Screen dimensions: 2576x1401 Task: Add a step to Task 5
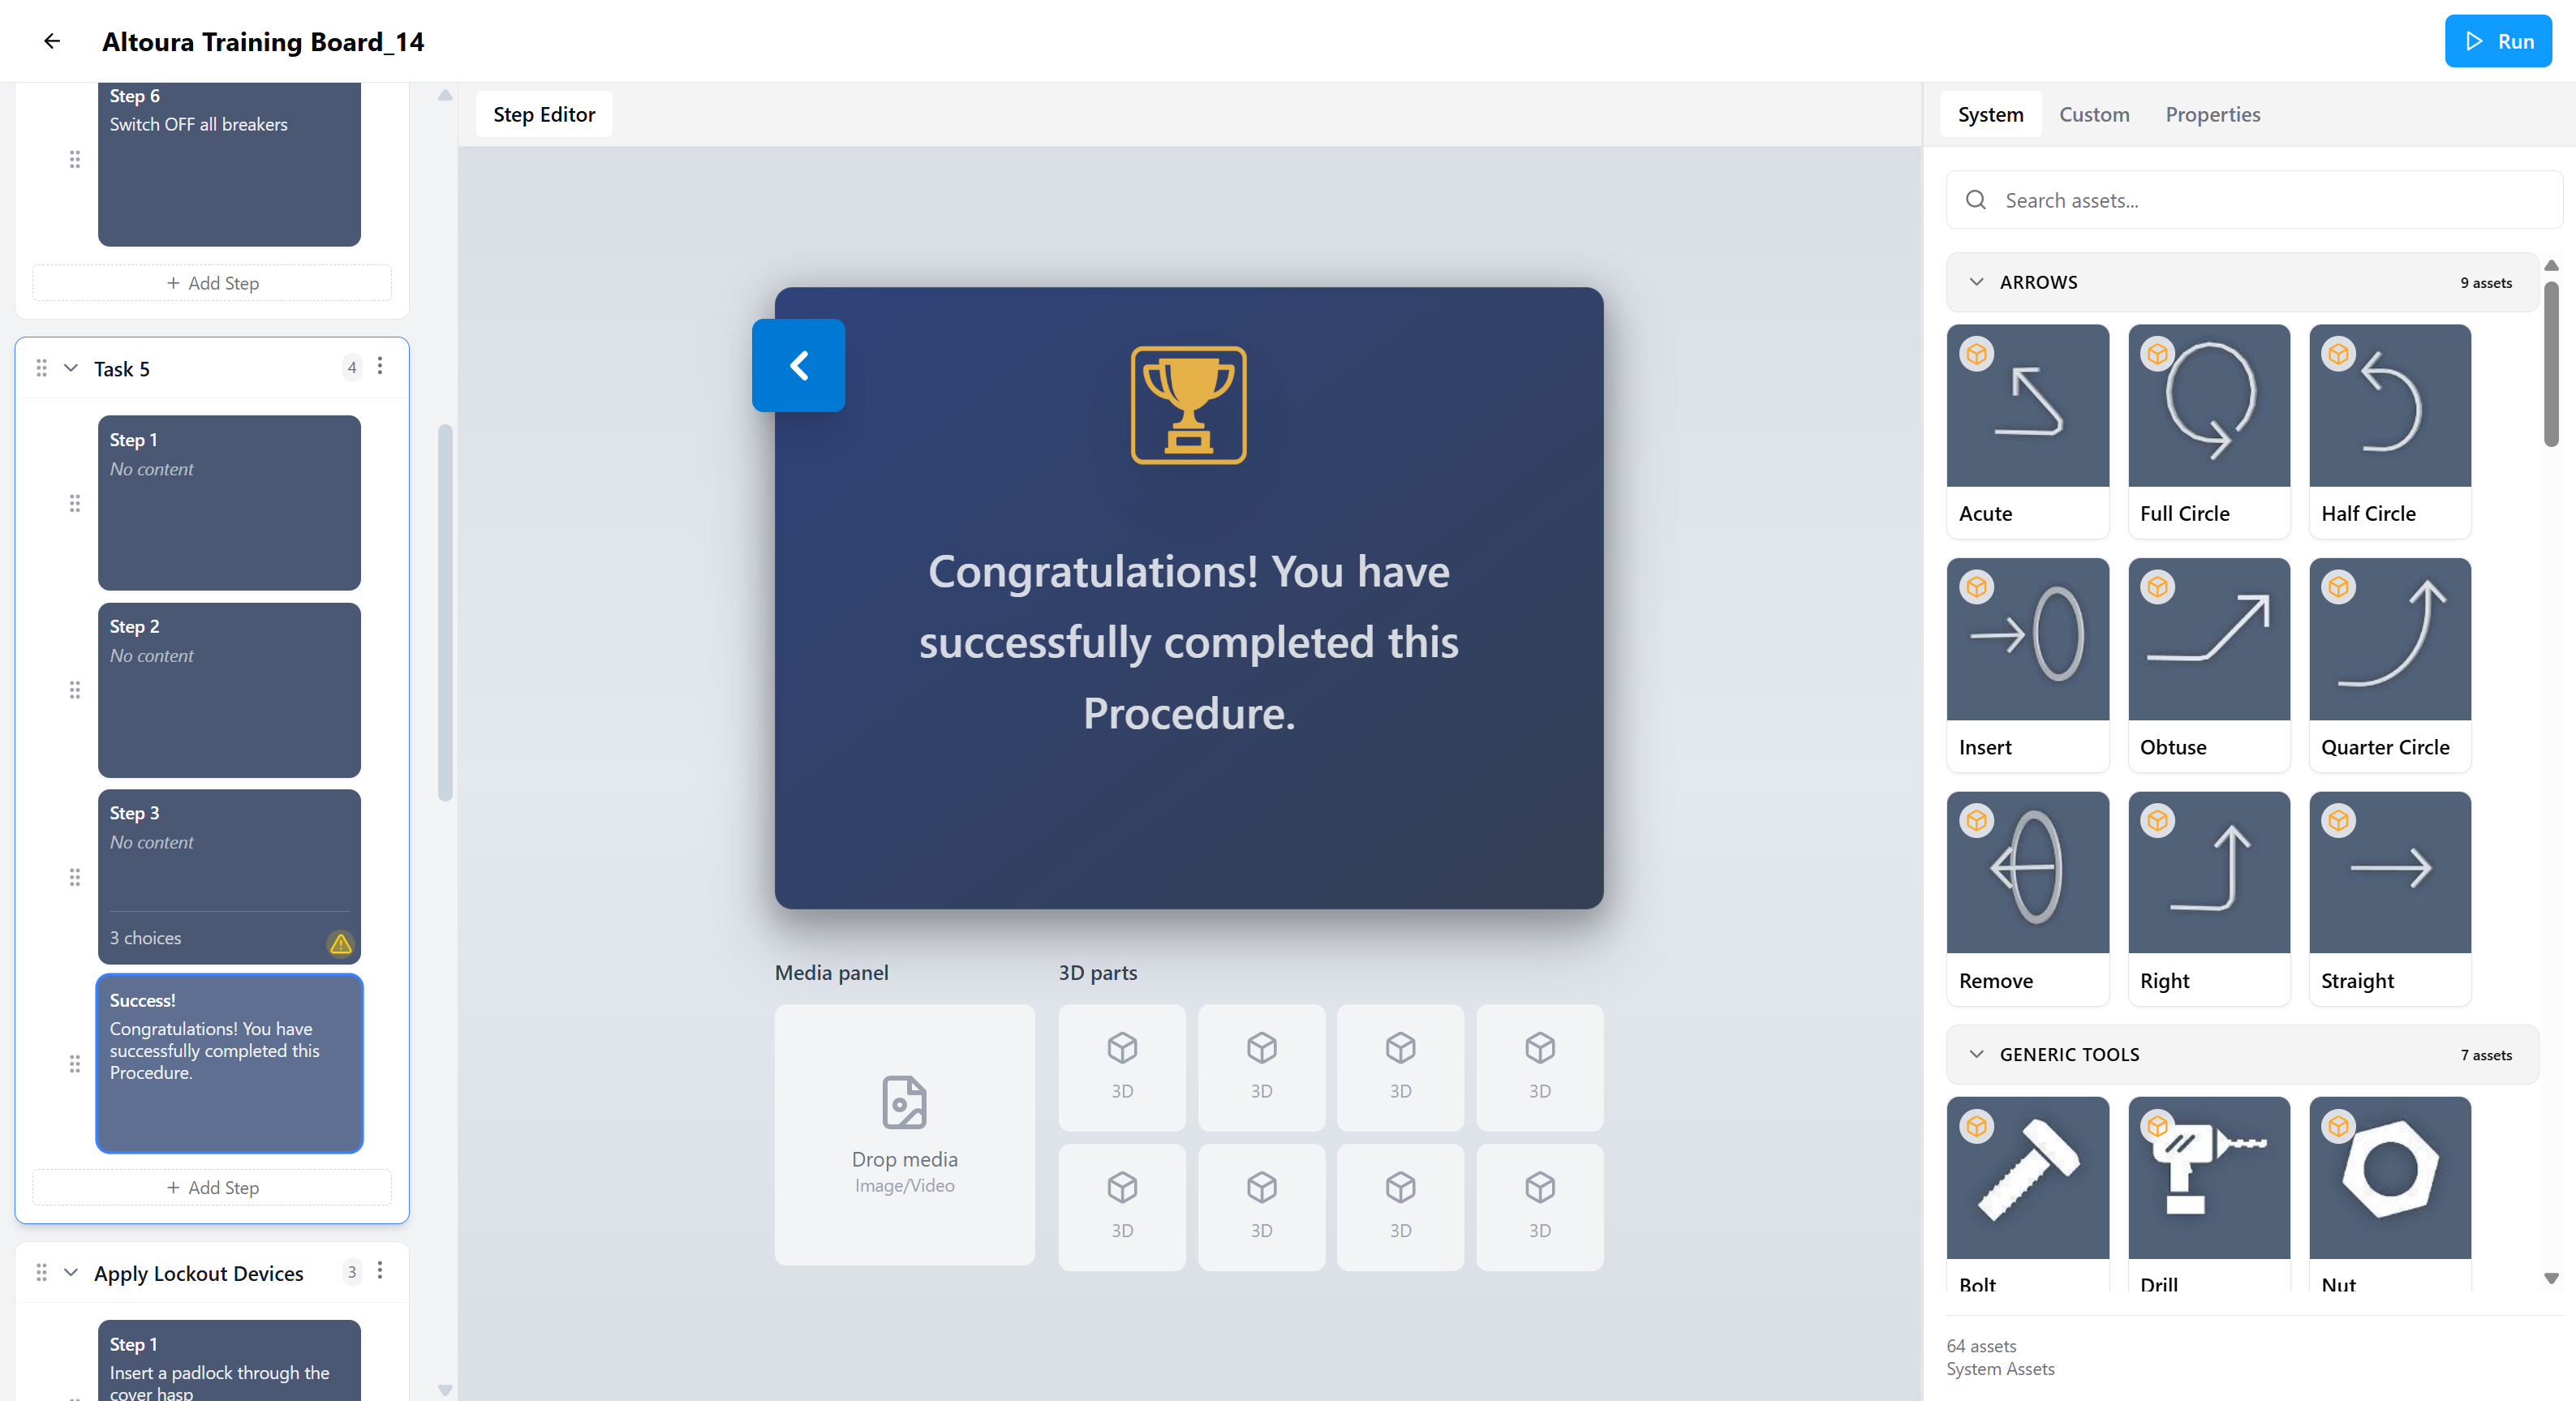pyautogui.click(x=212, y=1187)
